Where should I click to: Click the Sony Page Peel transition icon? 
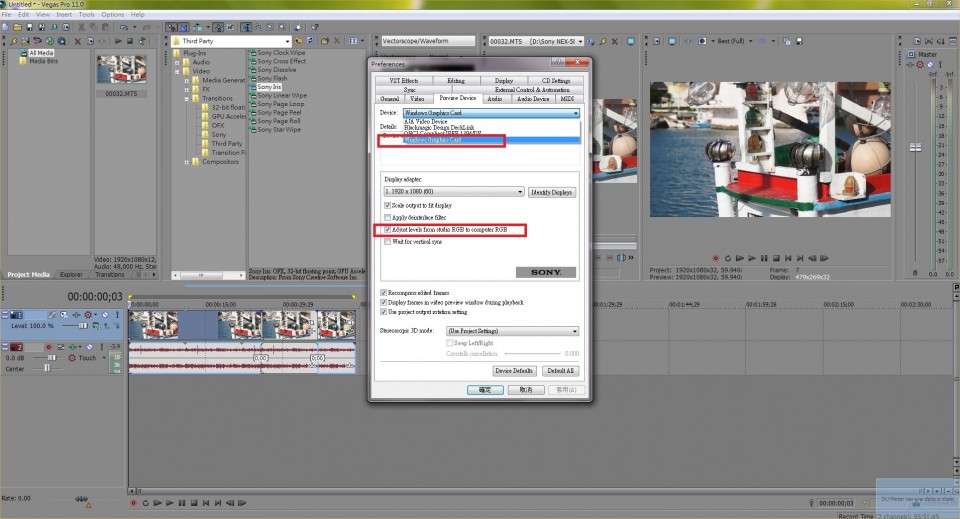click(x=252, y=112)
